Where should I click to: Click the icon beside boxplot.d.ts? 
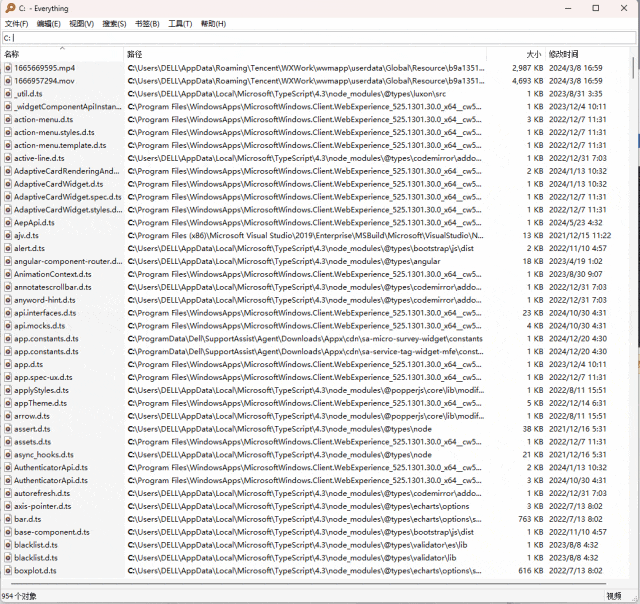[x=8, y=571]
